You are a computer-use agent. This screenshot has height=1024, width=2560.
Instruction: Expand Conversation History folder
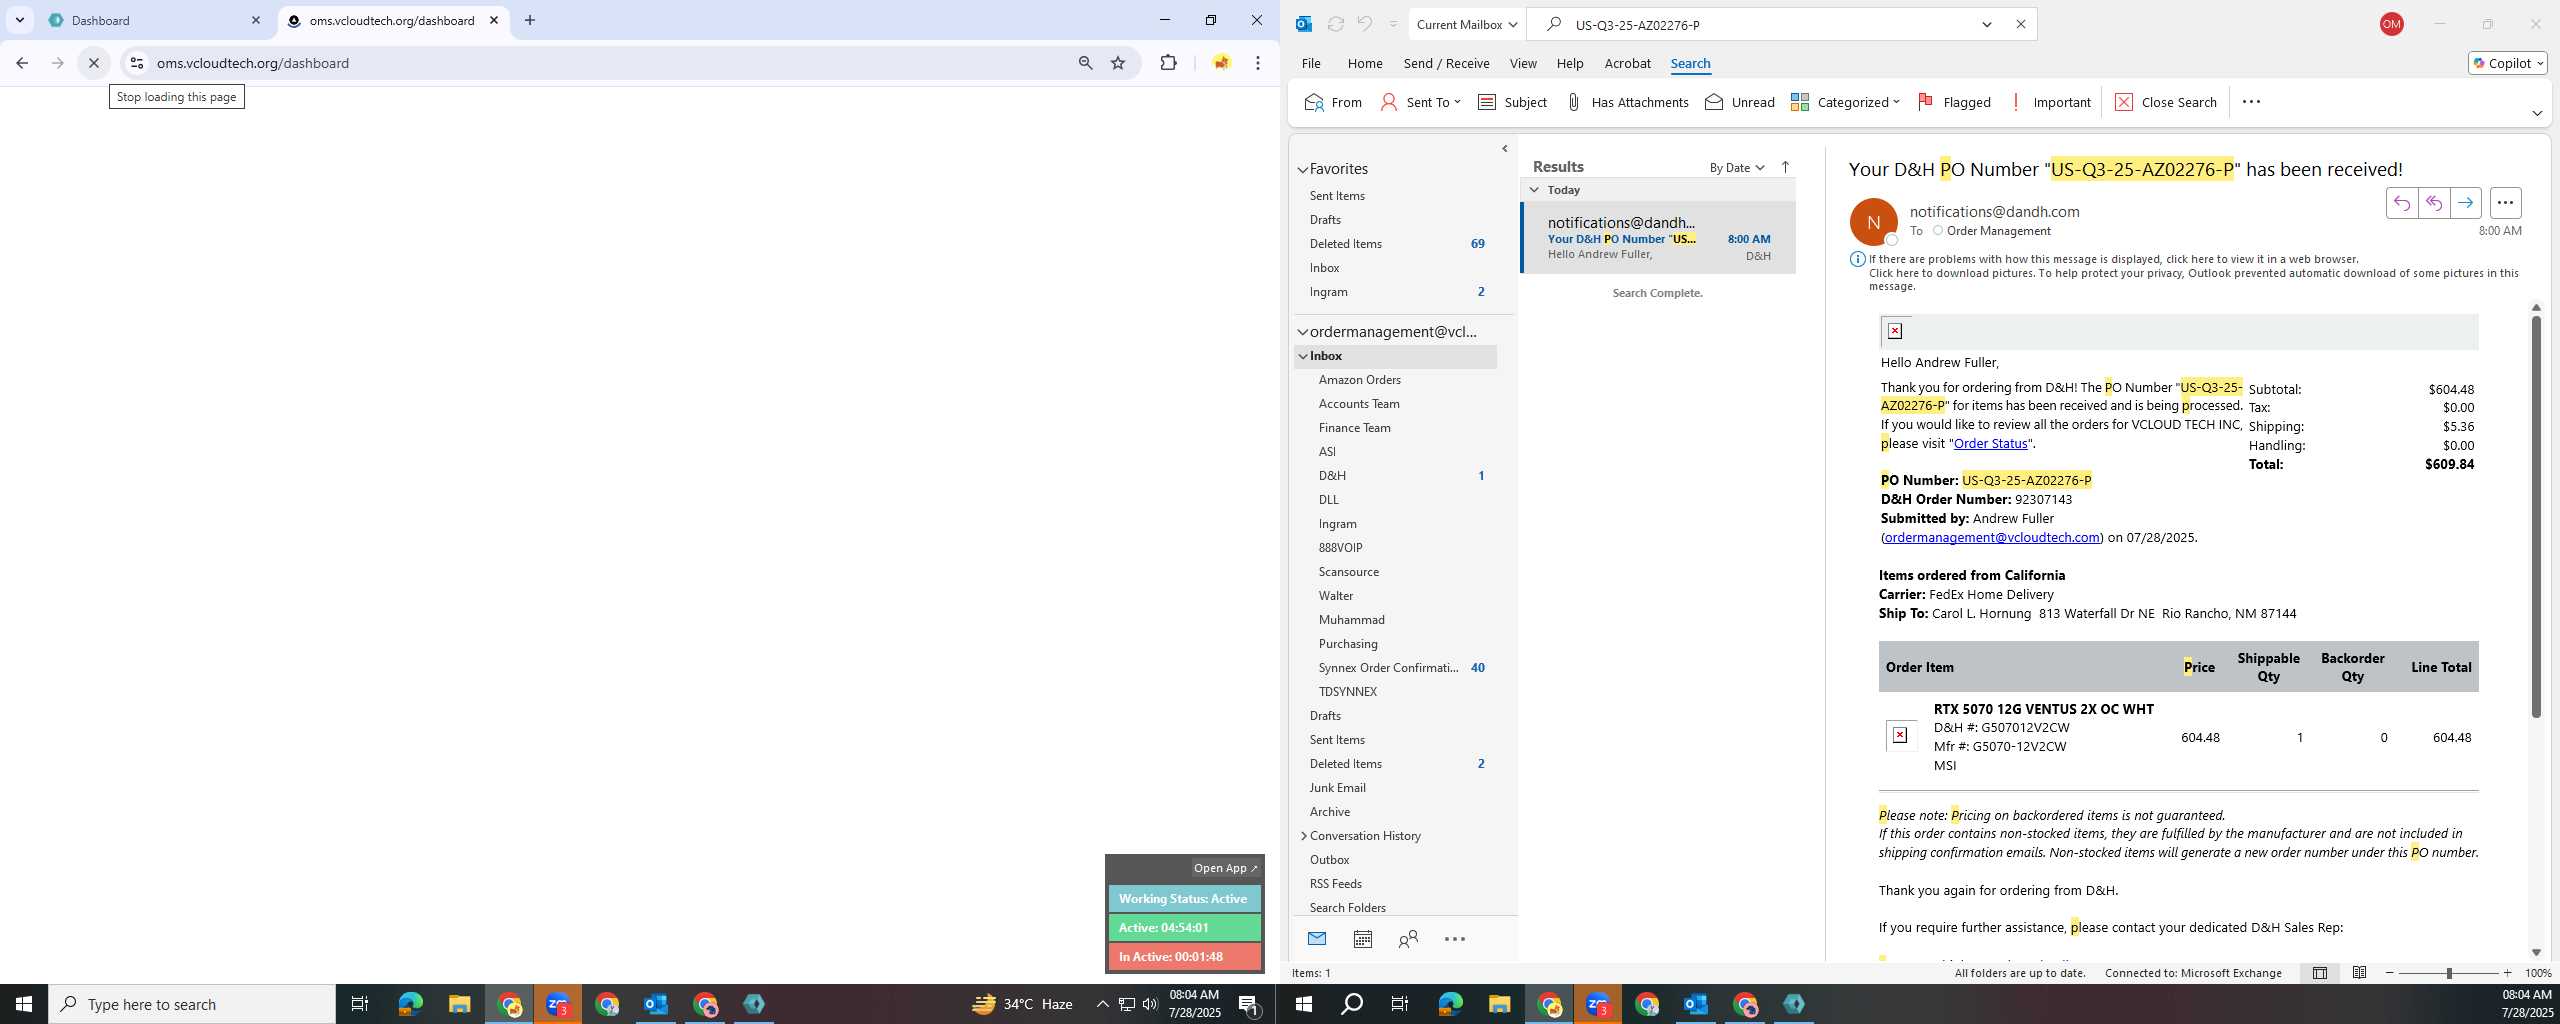[1303, 836]
